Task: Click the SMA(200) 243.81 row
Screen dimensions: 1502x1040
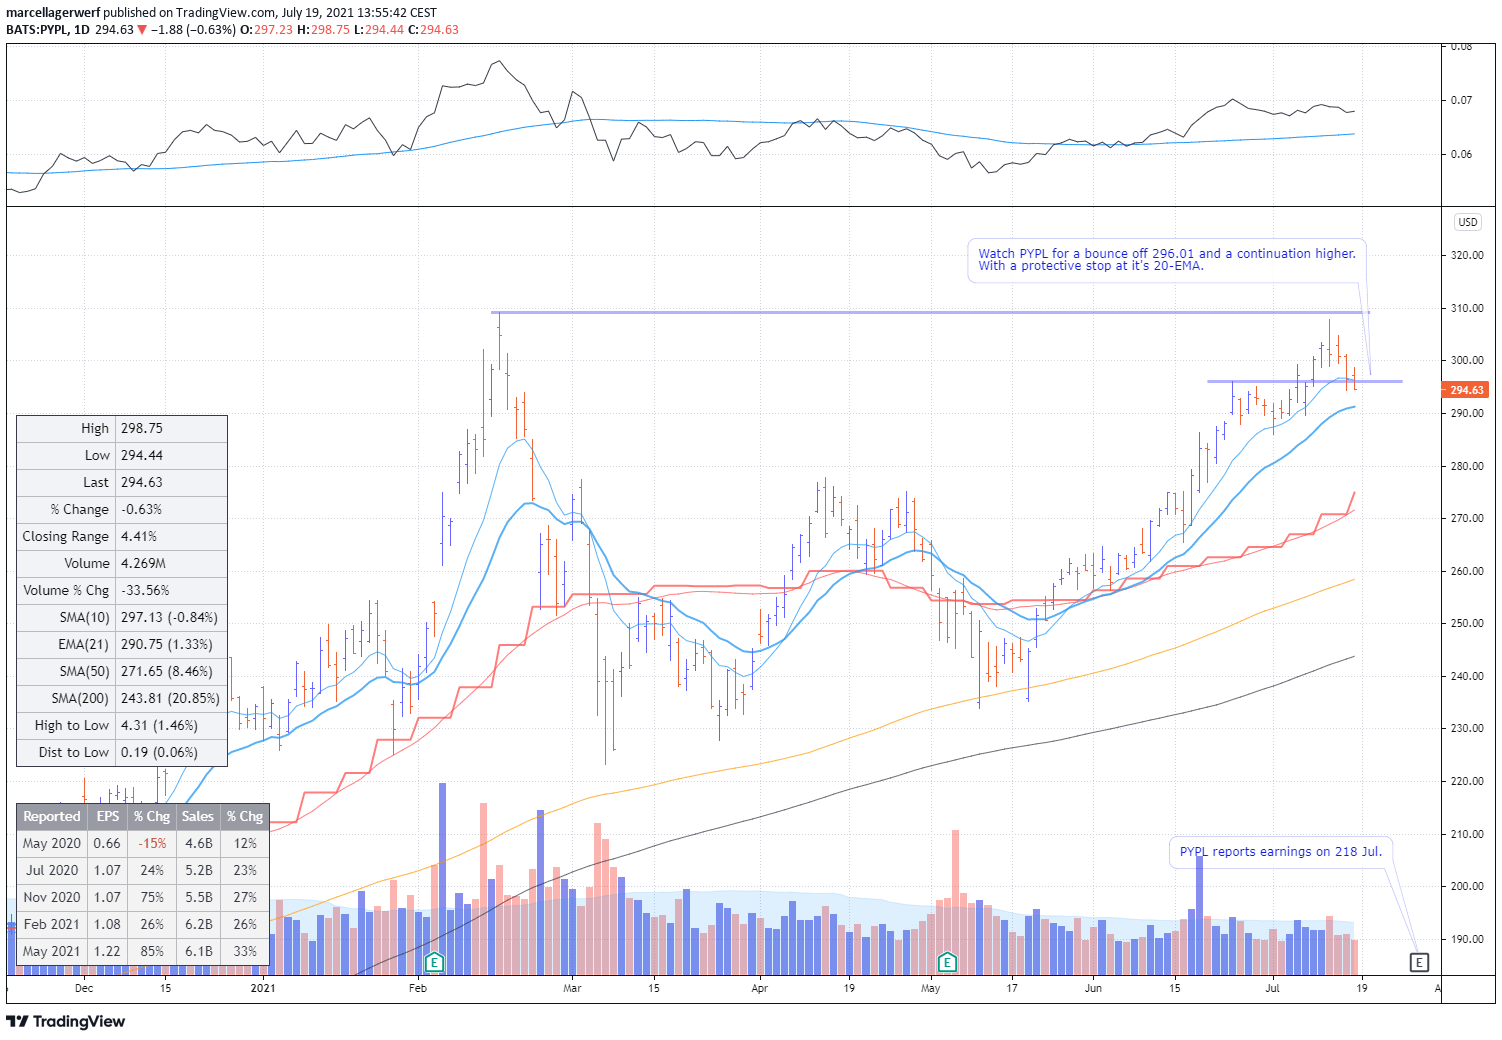Action: click(122, 698)
